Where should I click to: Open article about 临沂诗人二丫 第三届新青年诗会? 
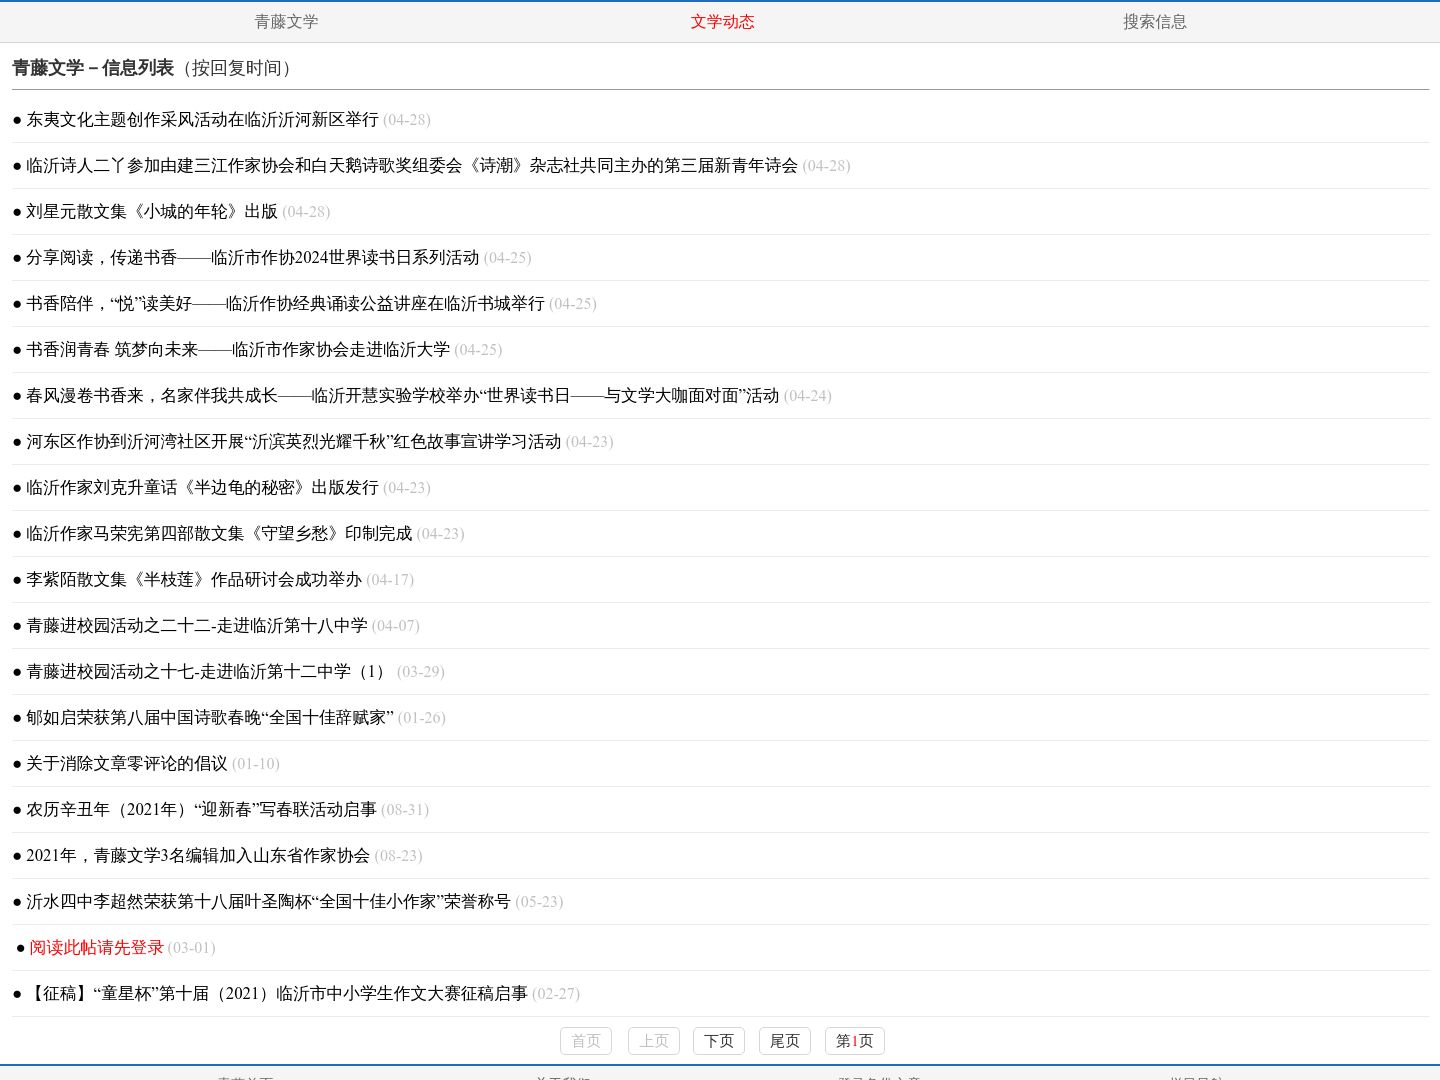click(x=412, y=165)
